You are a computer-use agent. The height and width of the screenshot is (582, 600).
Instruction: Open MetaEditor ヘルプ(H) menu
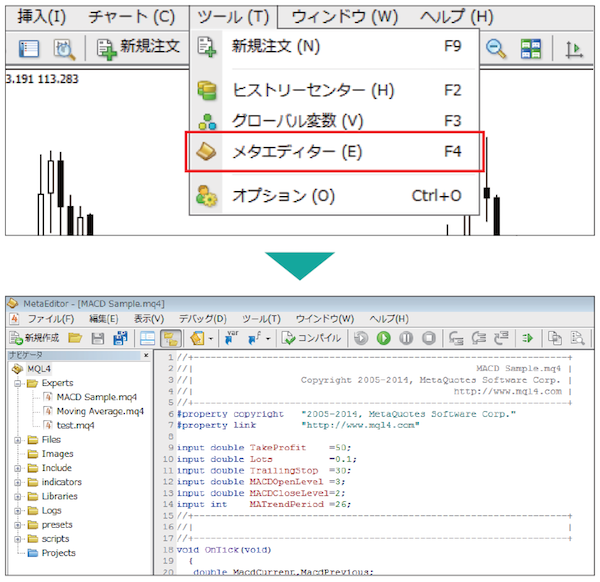[389, 318]
